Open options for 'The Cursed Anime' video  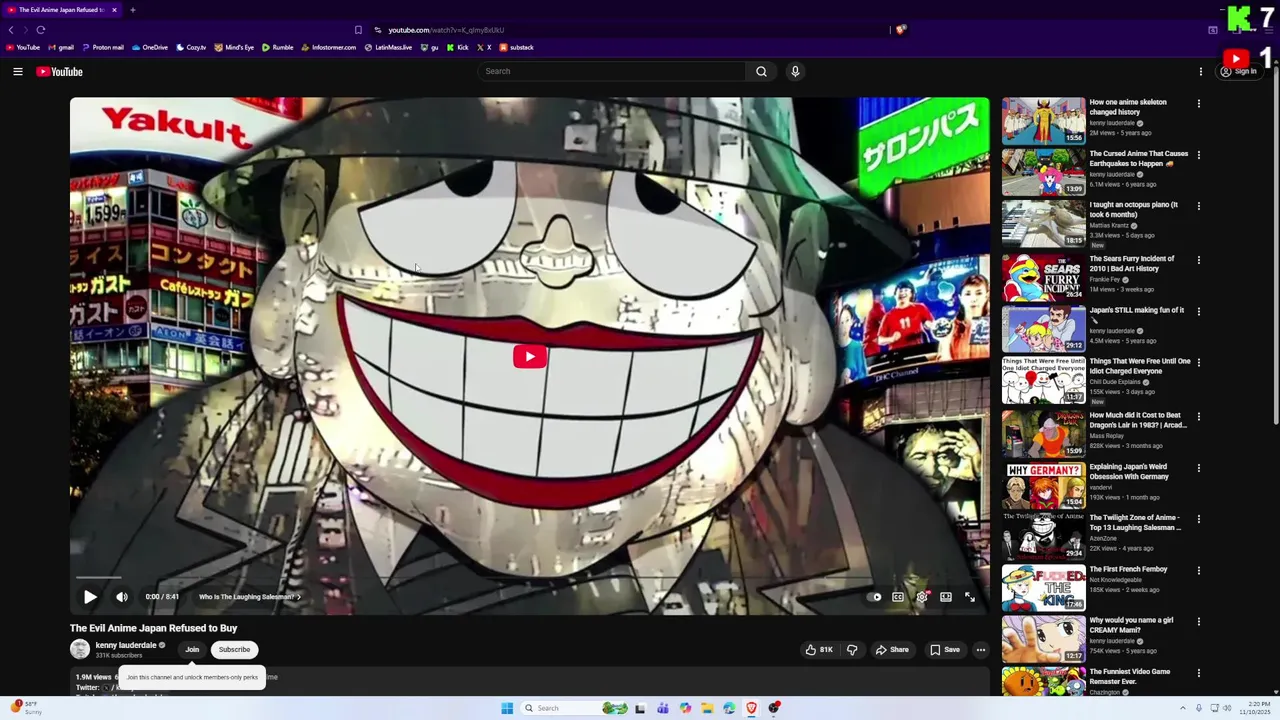[1199, 155]
